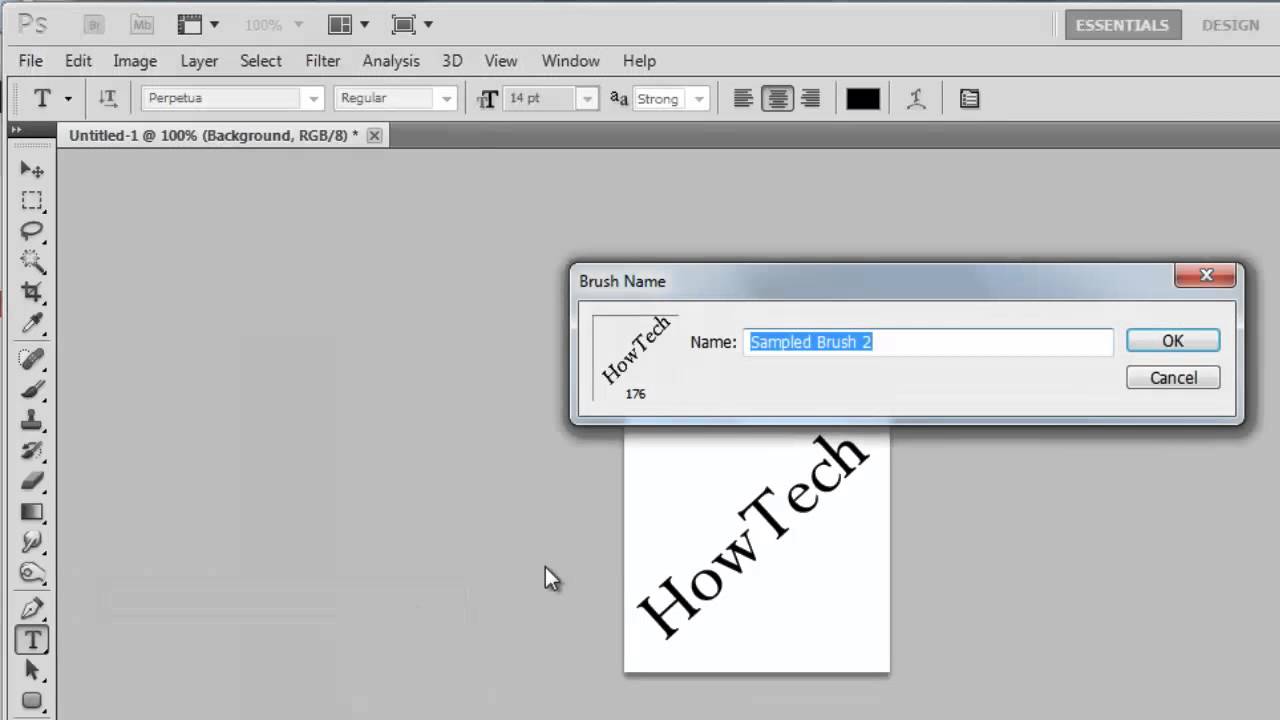Select the Blur tool
This screenshot has width=1280, height=720.
(x=32, y=542)
